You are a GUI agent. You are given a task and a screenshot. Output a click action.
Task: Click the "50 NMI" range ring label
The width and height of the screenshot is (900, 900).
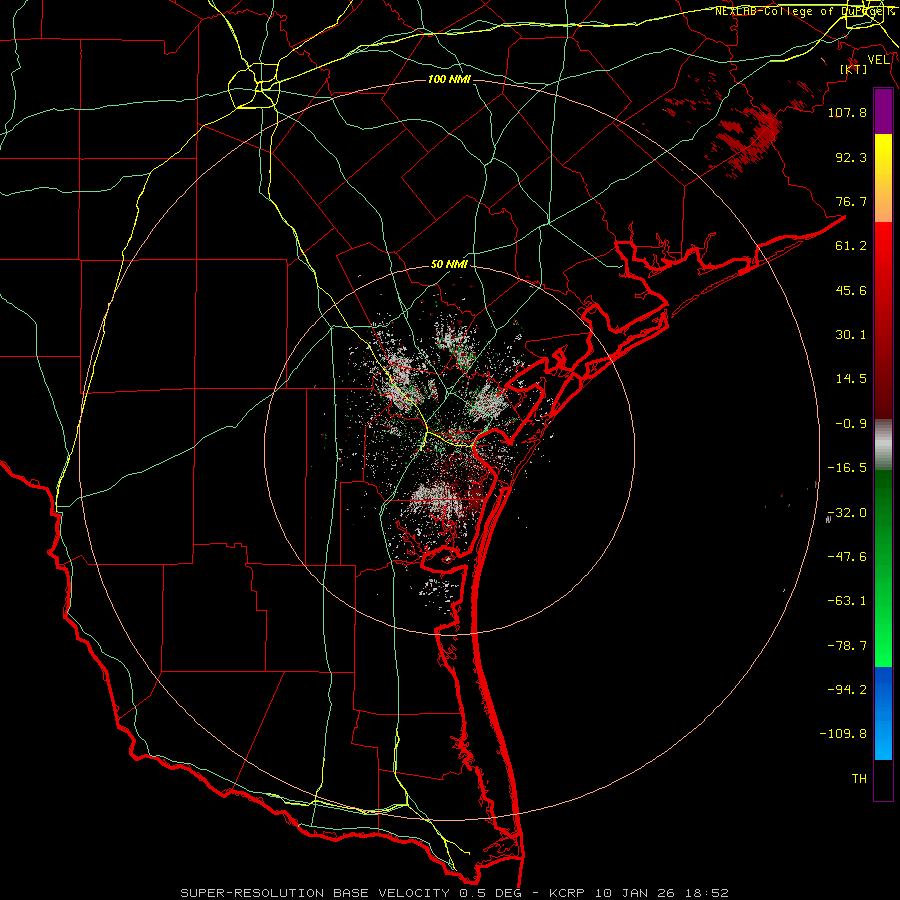(x=449, y=265)
